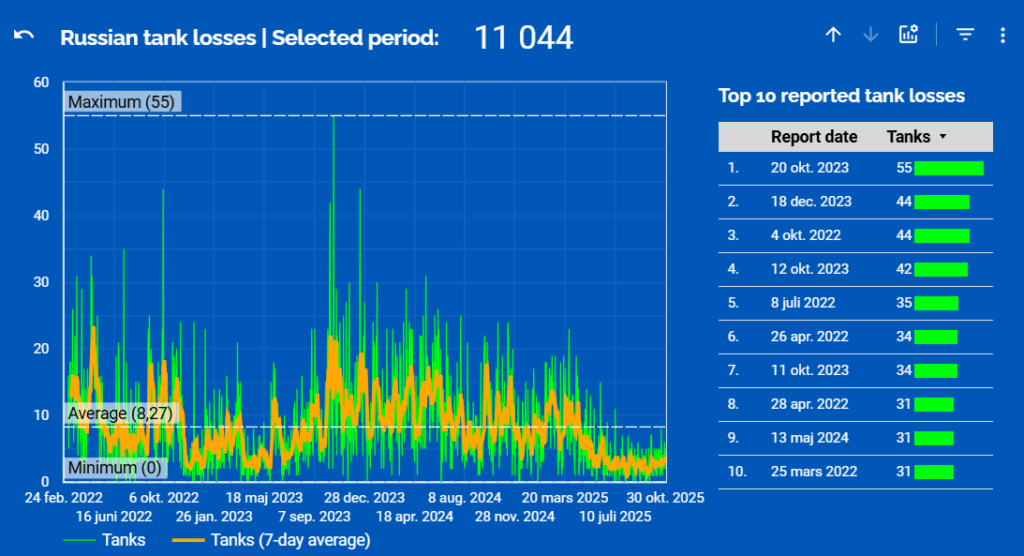Click the drill down arrow icon

(870, 35)
